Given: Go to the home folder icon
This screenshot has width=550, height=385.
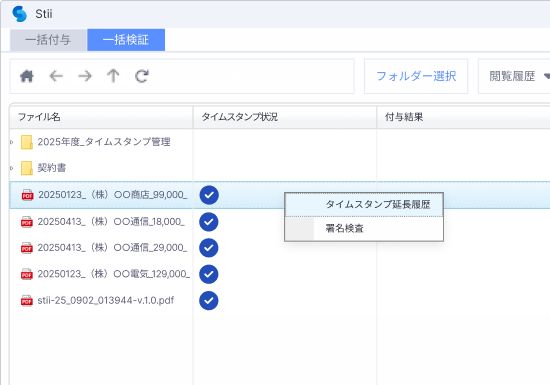Looking at the screenshot, I should tap(27, 76).
